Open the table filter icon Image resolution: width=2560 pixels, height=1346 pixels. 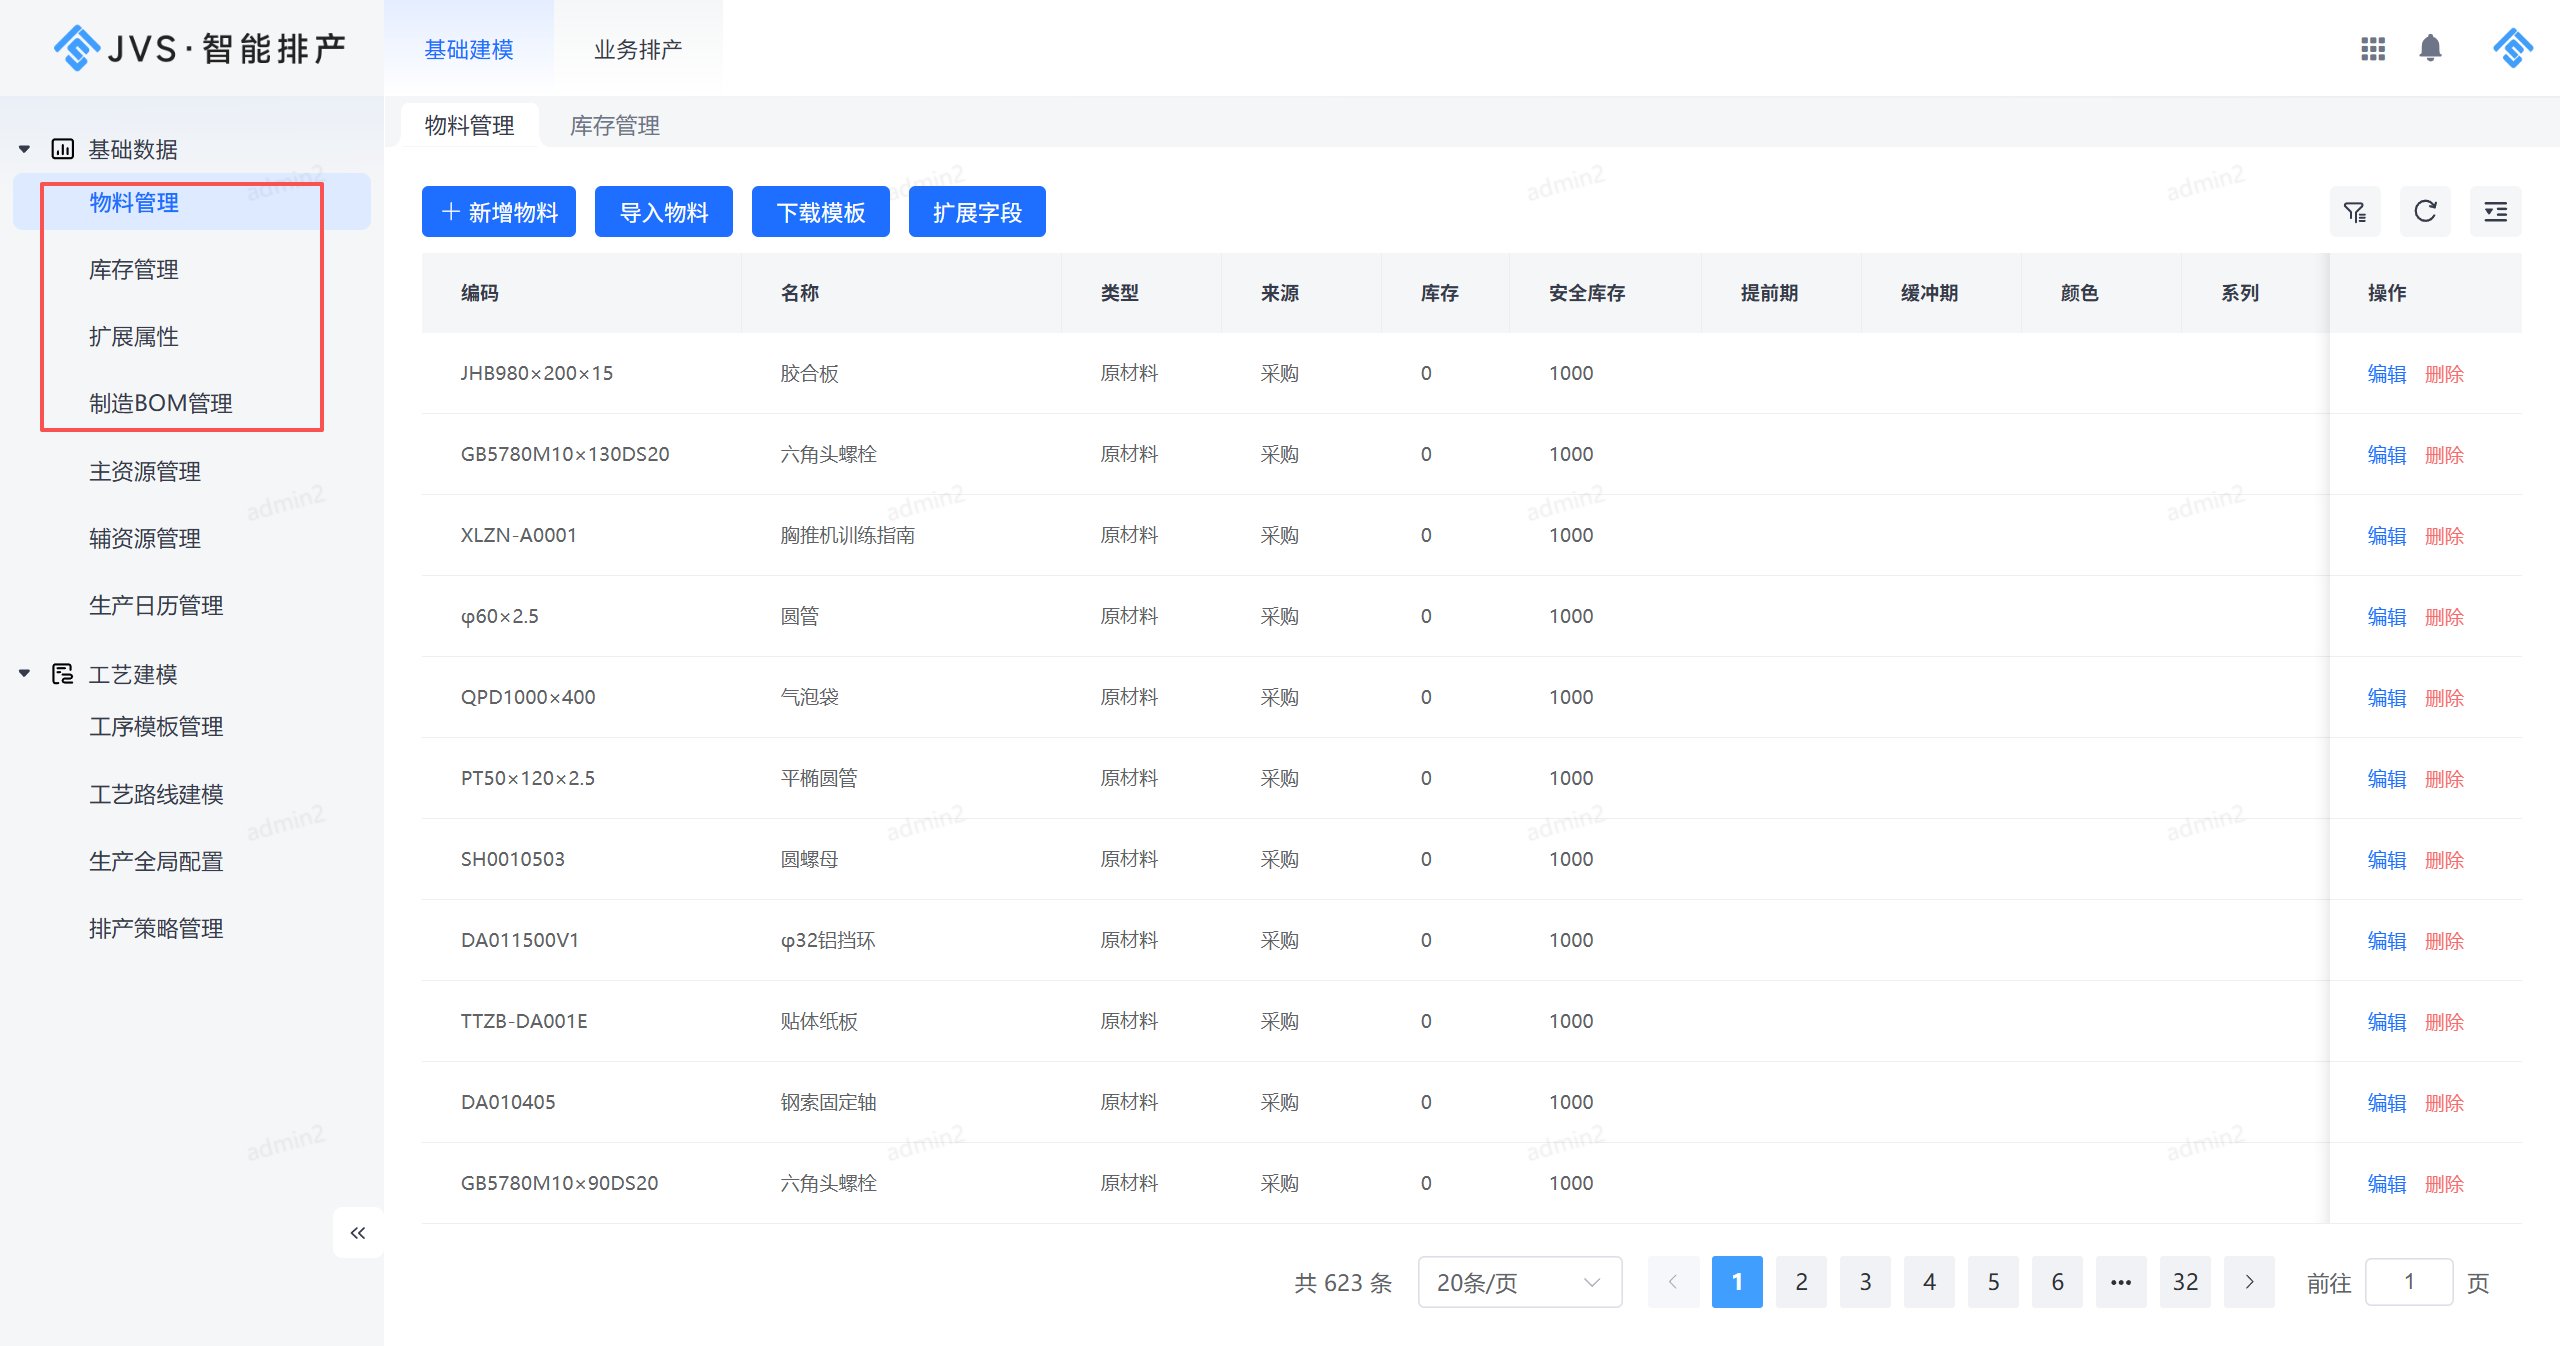2355,212
